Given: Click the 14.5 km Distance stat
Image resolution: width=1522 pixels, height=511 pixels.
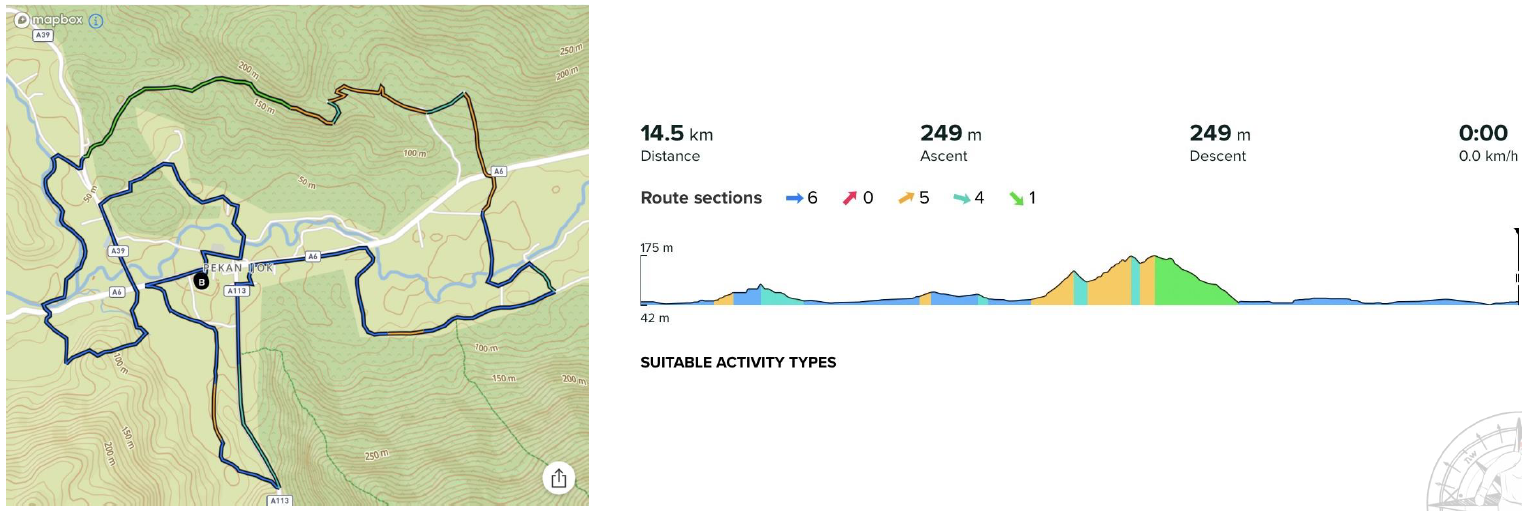Looking at the screenshot, I should 676,134.
